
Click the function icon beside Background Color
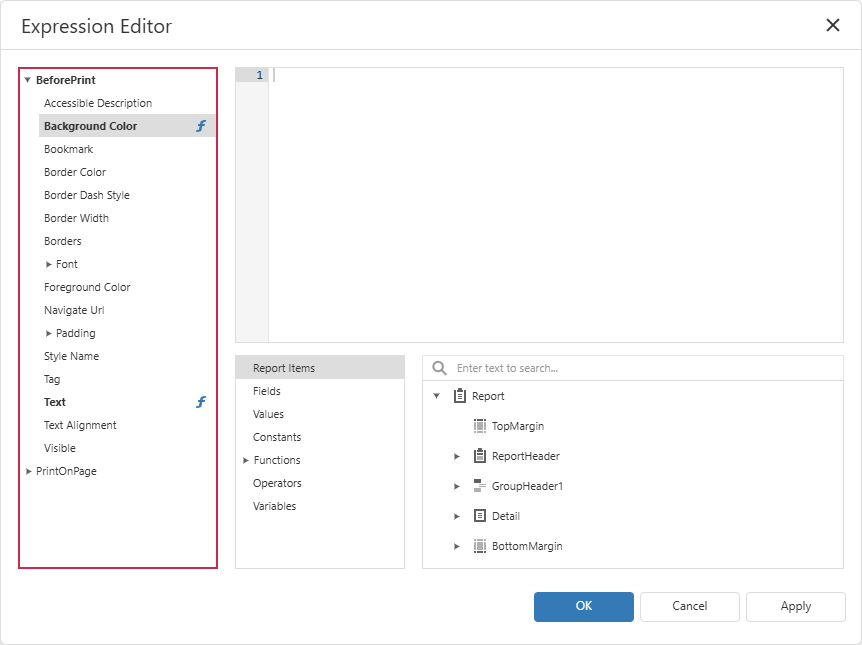tap(201, 126)
